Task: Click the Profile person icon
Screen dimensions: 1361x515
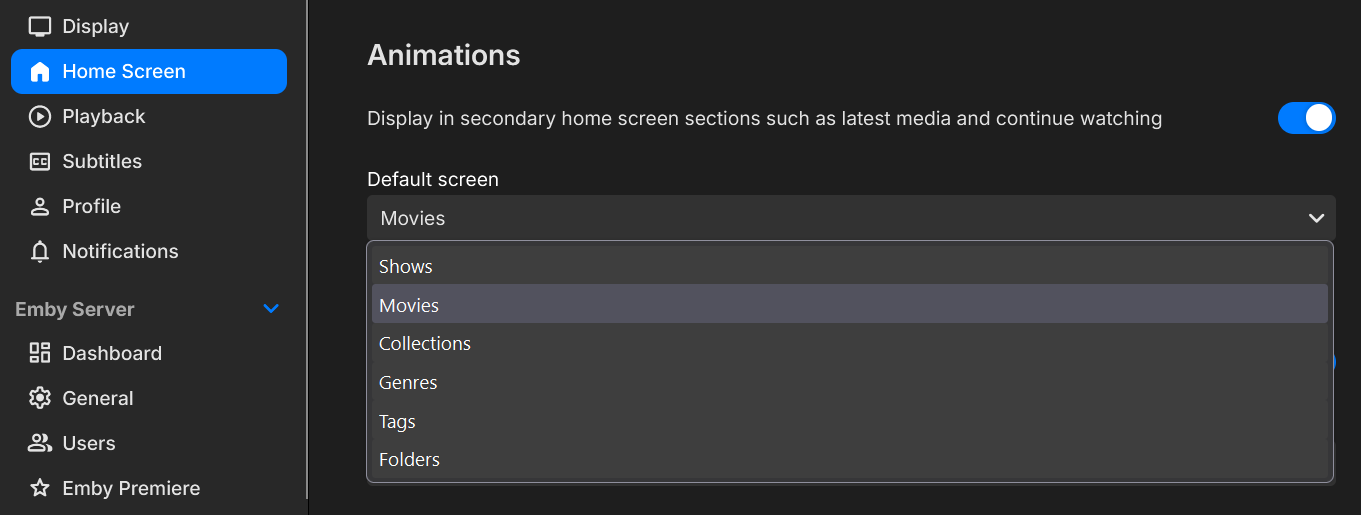Action: (x=40, y=207)
